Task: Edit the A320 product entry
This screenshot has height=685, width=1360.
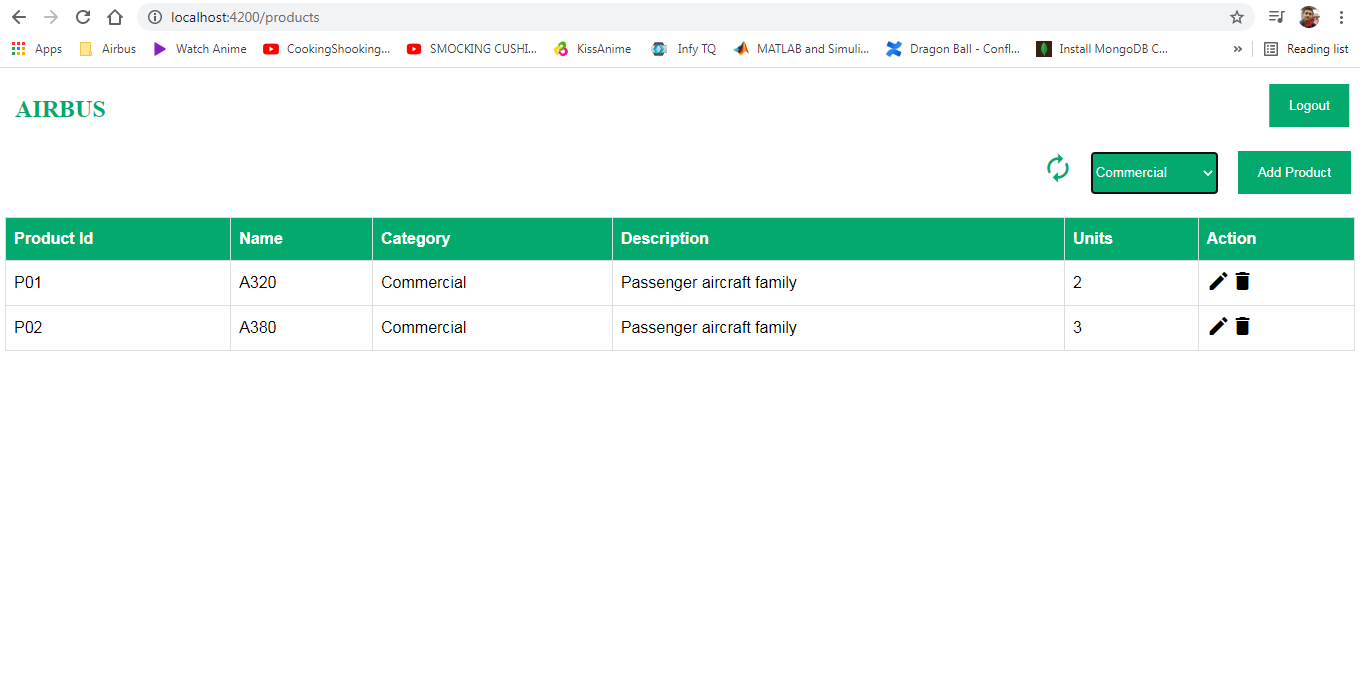Action: pyautogui.click(x=1218, y=281)
